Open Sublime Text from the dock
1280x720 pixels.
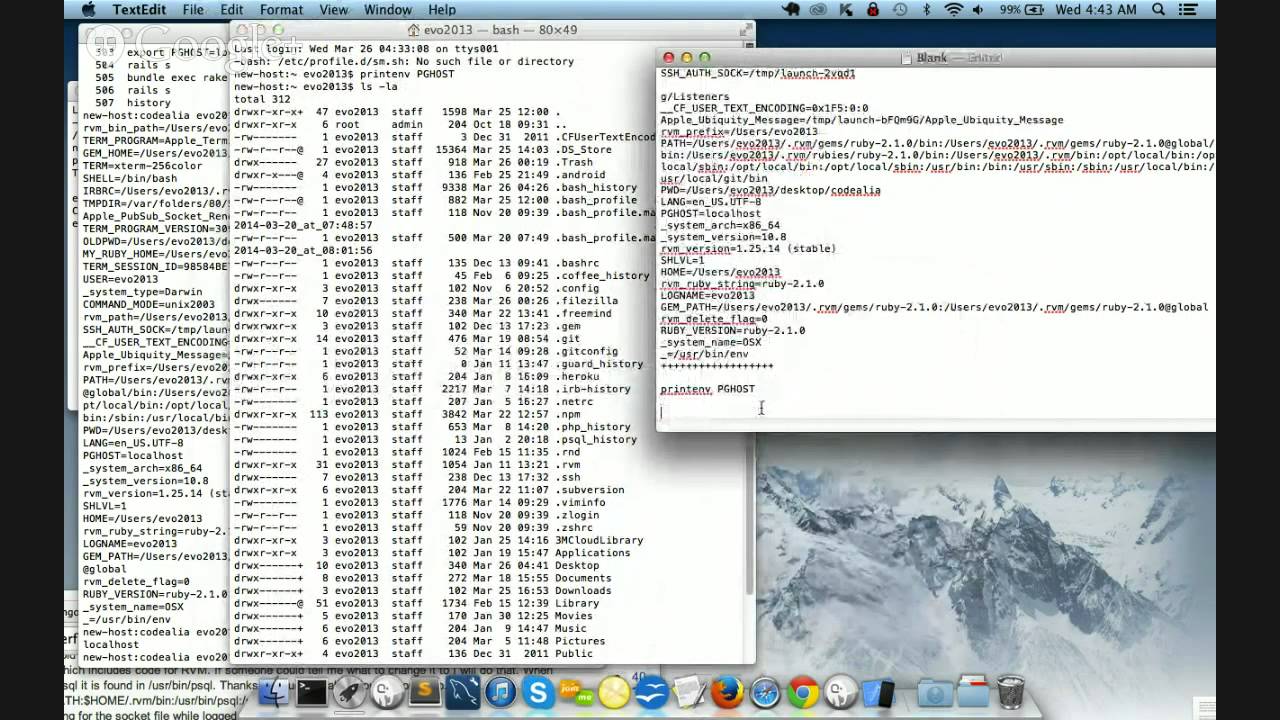tap(424, 692)
